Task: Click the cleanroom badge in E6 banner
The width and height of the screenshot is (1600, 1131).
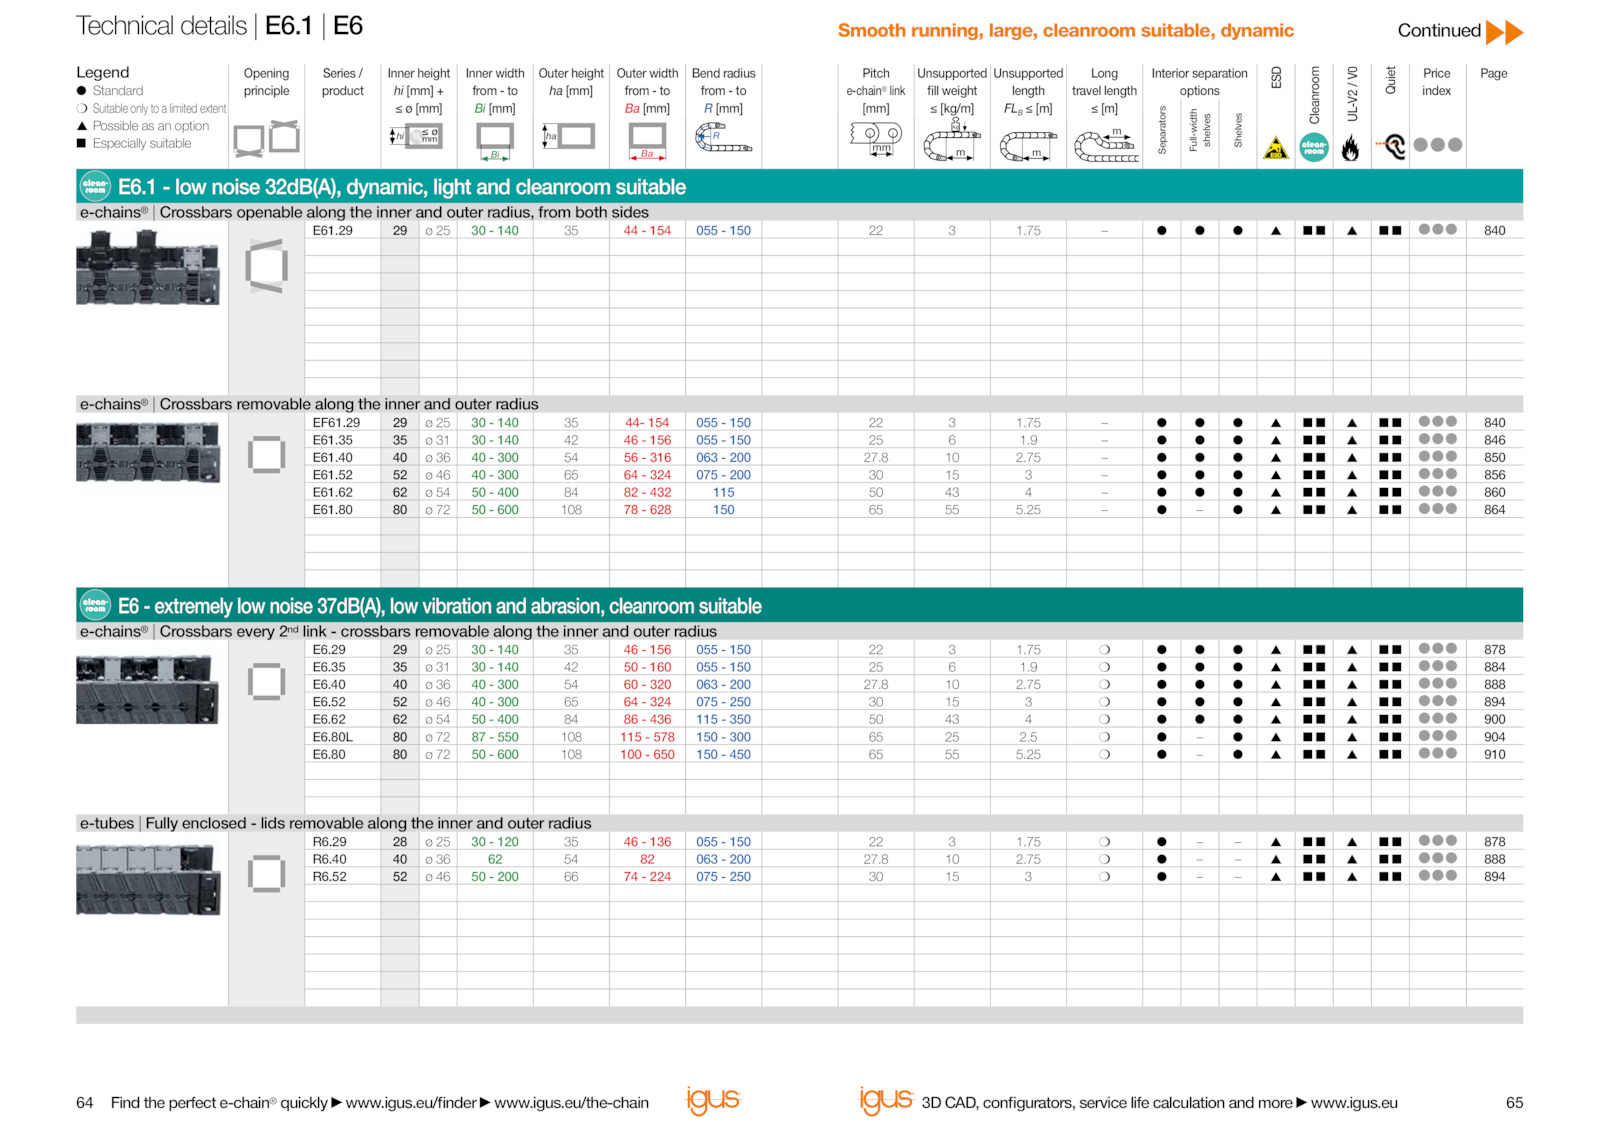Action: coord(95,606)
